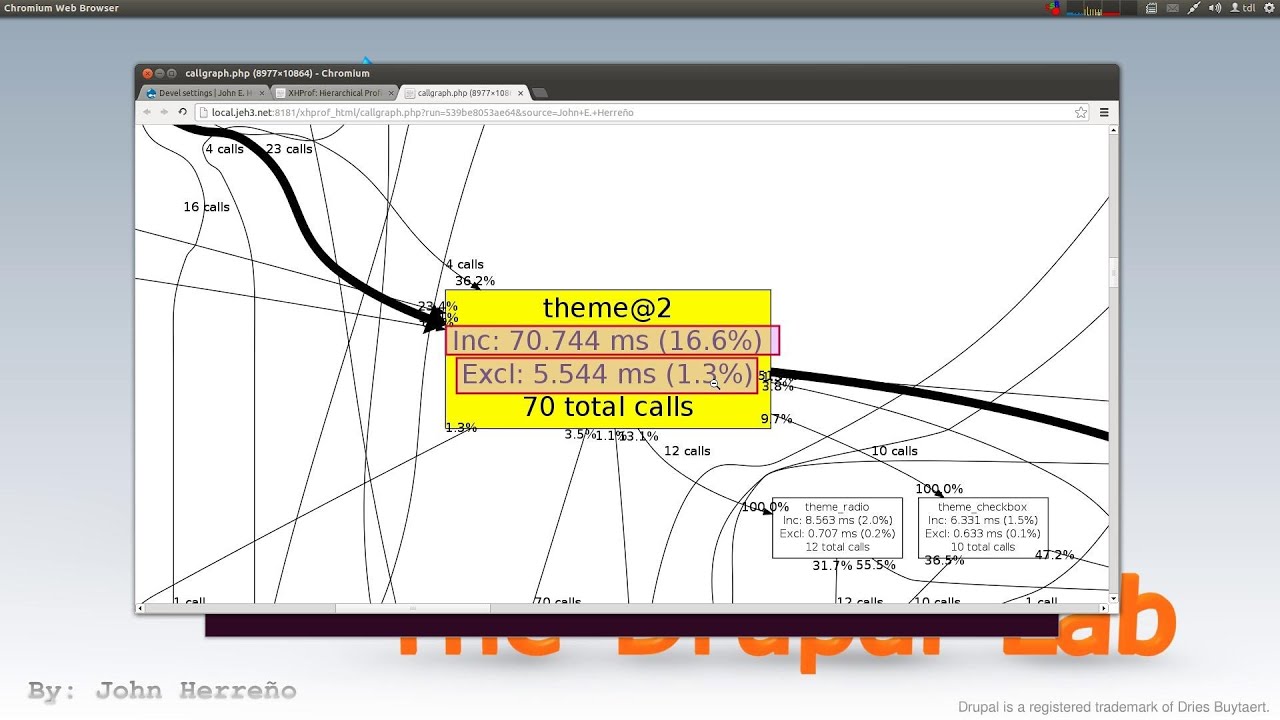Open a new tab with the new-tab button
1280x720 pixels.
pyautogui.click(x=540, y=93)
